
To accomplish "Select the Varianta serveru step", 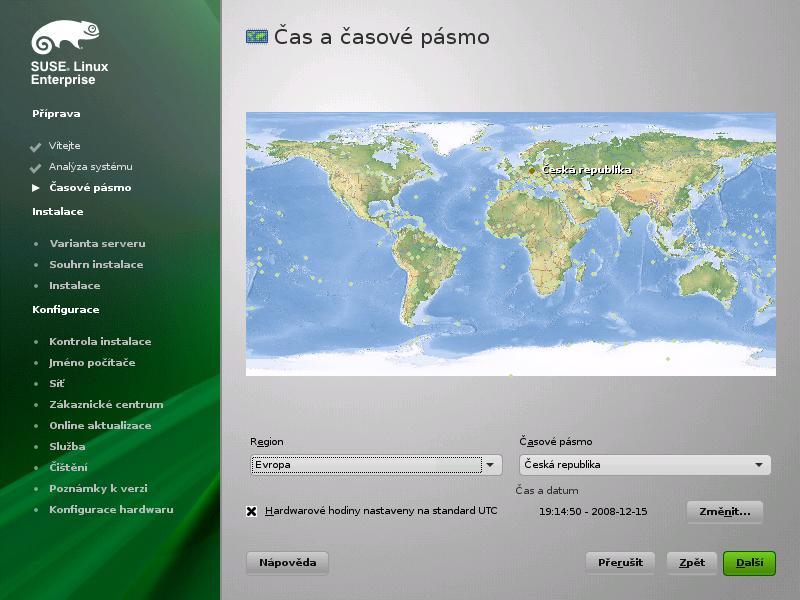I will 97,244.
